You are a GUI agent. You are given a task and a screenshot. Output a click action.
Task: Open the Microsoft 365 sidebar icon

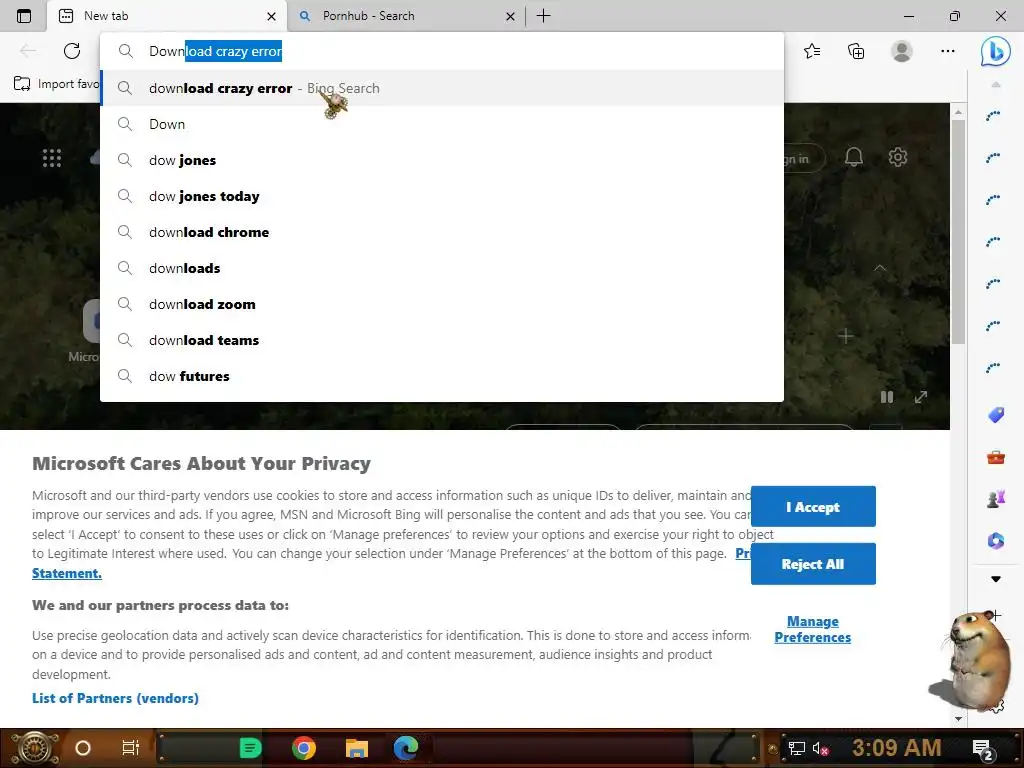point(995,541)
